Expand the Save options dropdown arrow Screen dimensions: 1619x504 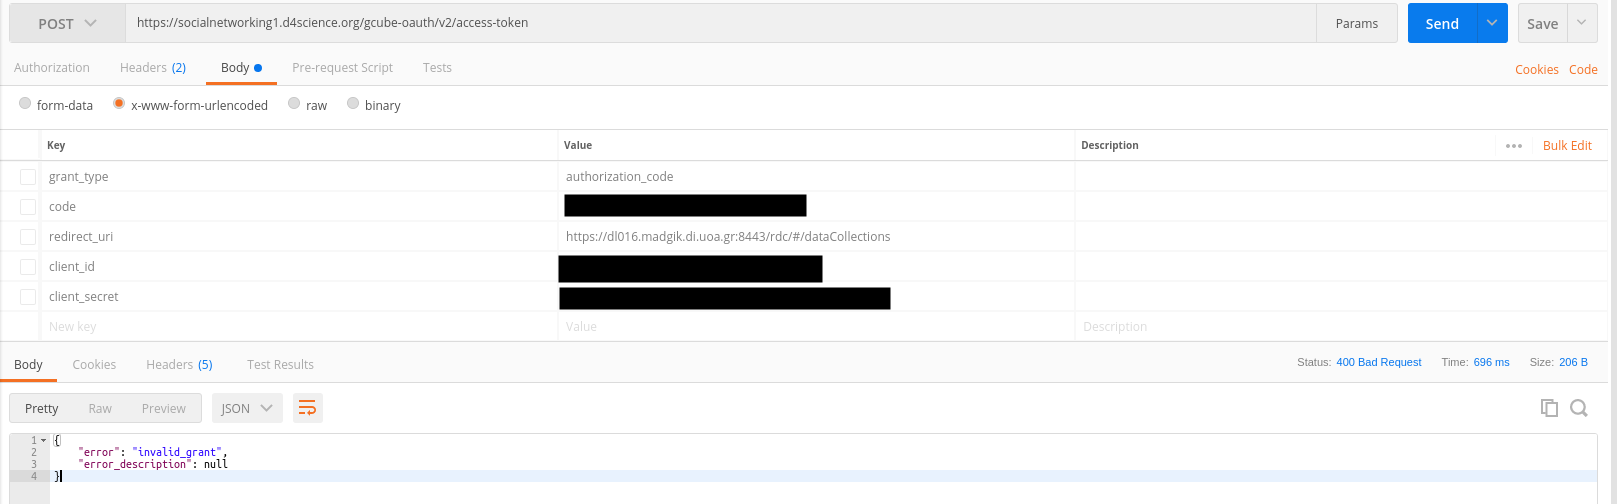[x=1582, y=24]
